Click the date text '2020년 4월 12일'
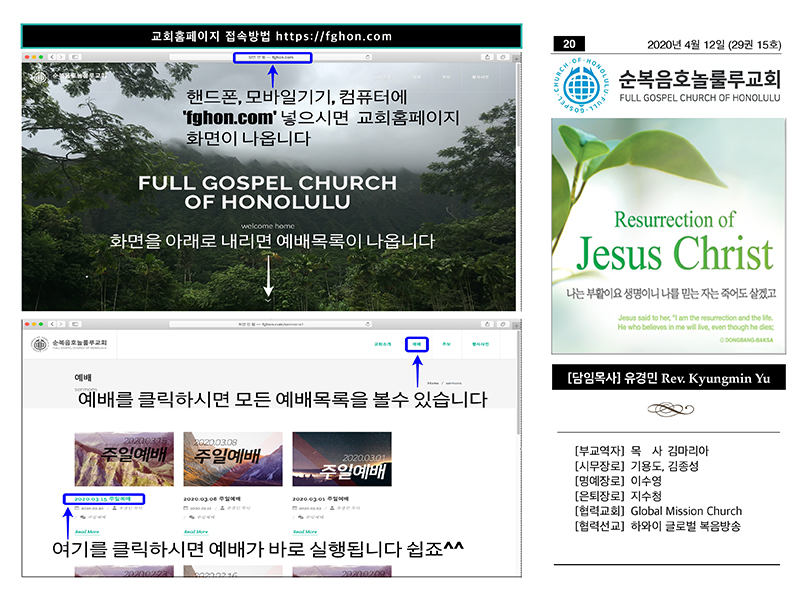 tap(686, 45)
